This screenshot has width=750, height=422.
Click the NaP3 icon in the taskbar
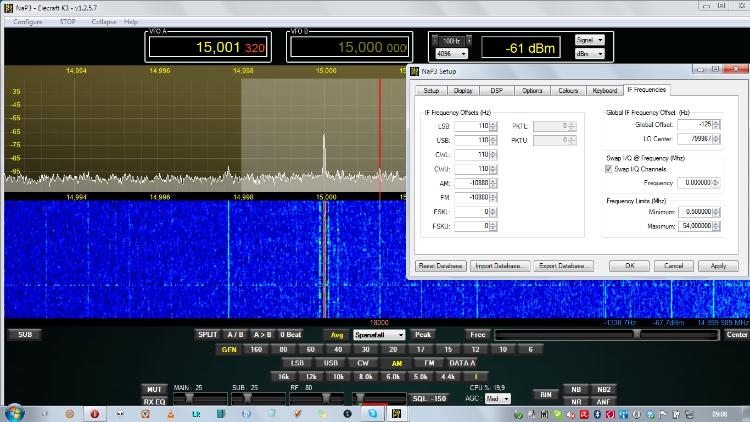[x=396, y=412]
